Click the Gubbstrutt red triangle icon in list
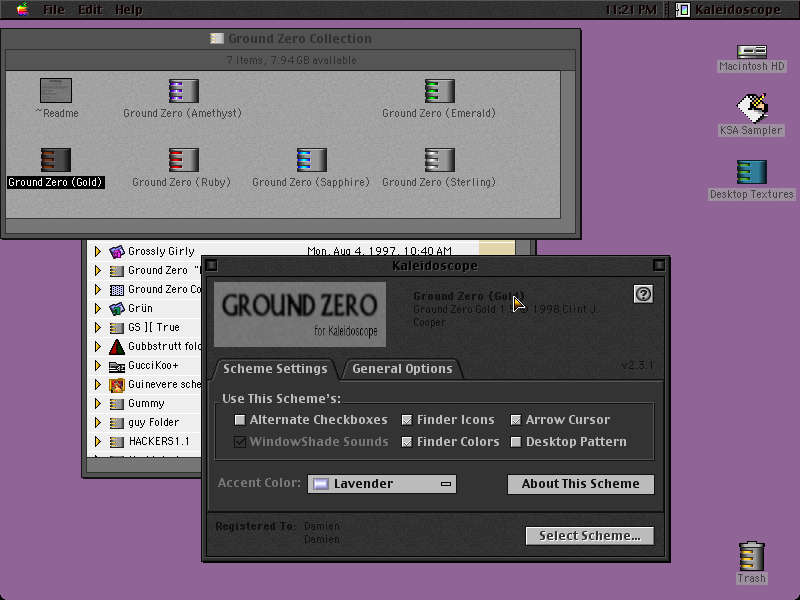This screenshot has width=800, height=600. point(117,346)
